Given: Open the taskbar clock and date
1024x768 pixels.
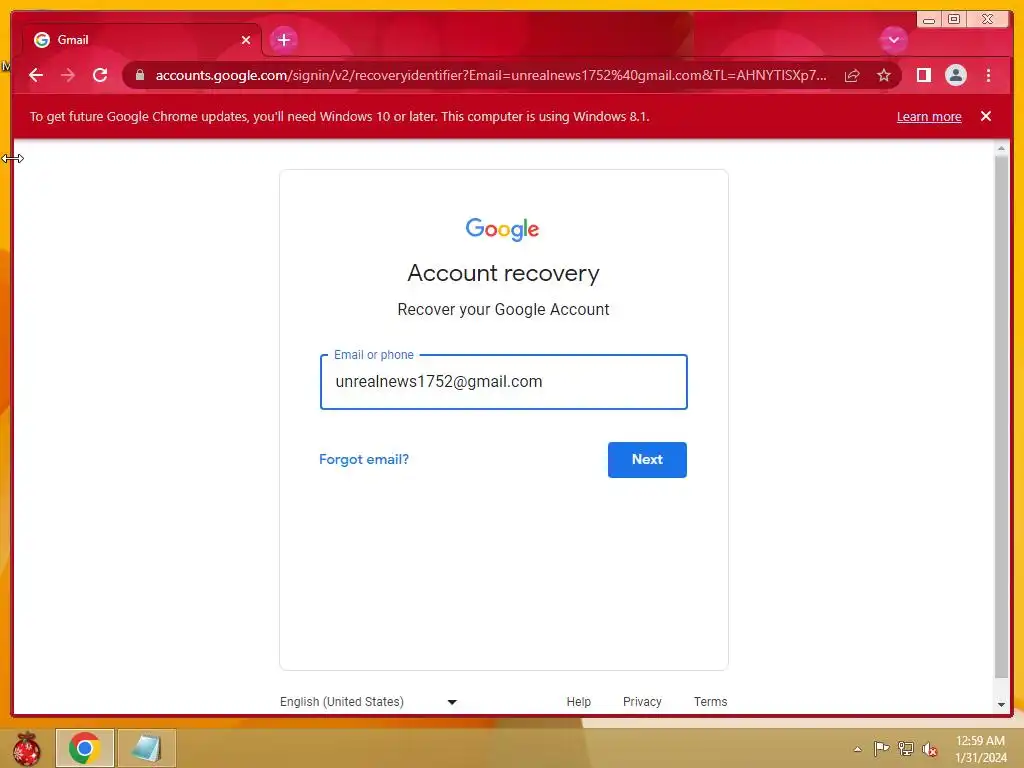Looking at the screenshot, I should 980,749.
